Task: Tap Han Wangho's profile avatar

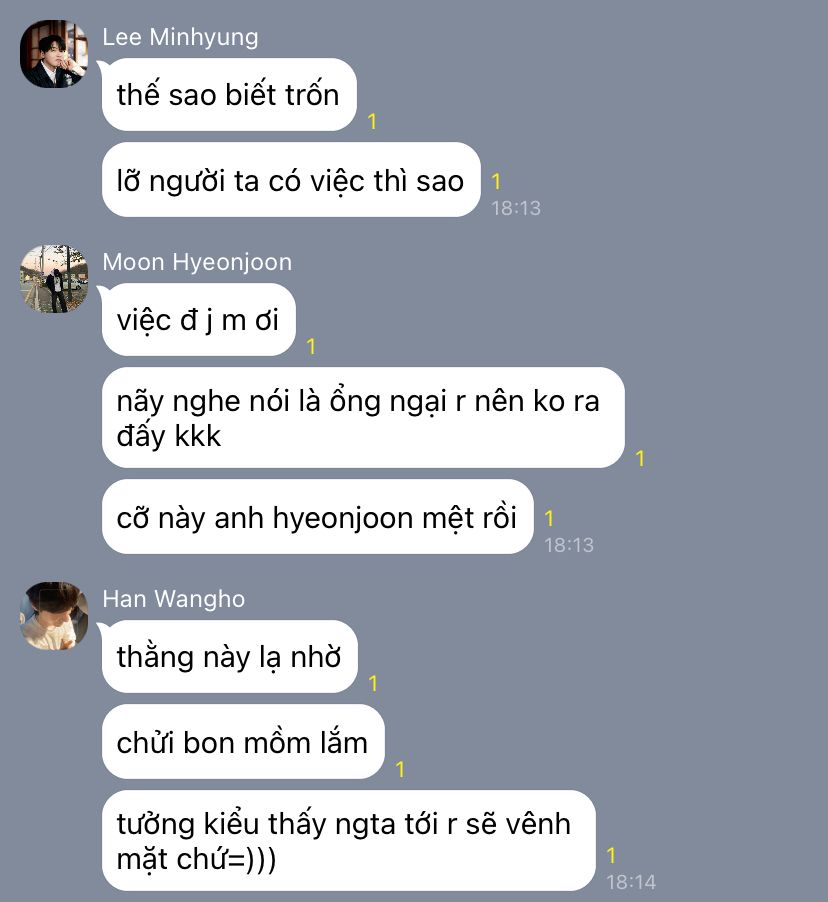Action: click(x=54, y=616)
